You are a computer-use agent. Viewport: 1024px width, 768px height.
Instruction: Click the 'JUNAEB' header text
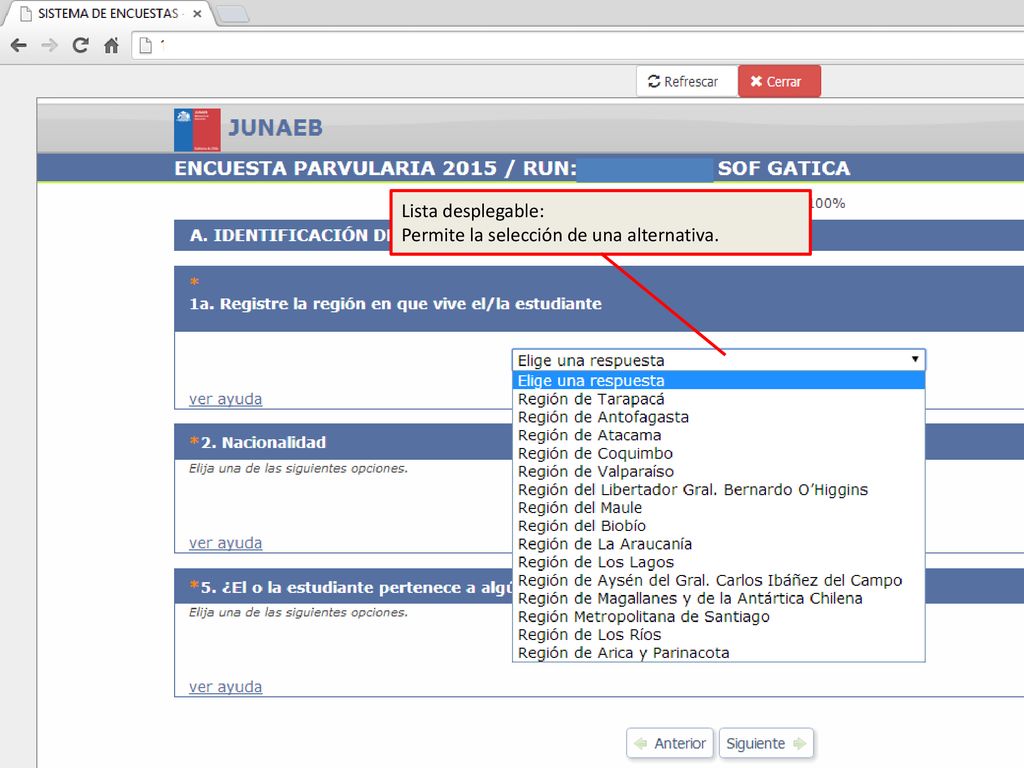(275, 128)
